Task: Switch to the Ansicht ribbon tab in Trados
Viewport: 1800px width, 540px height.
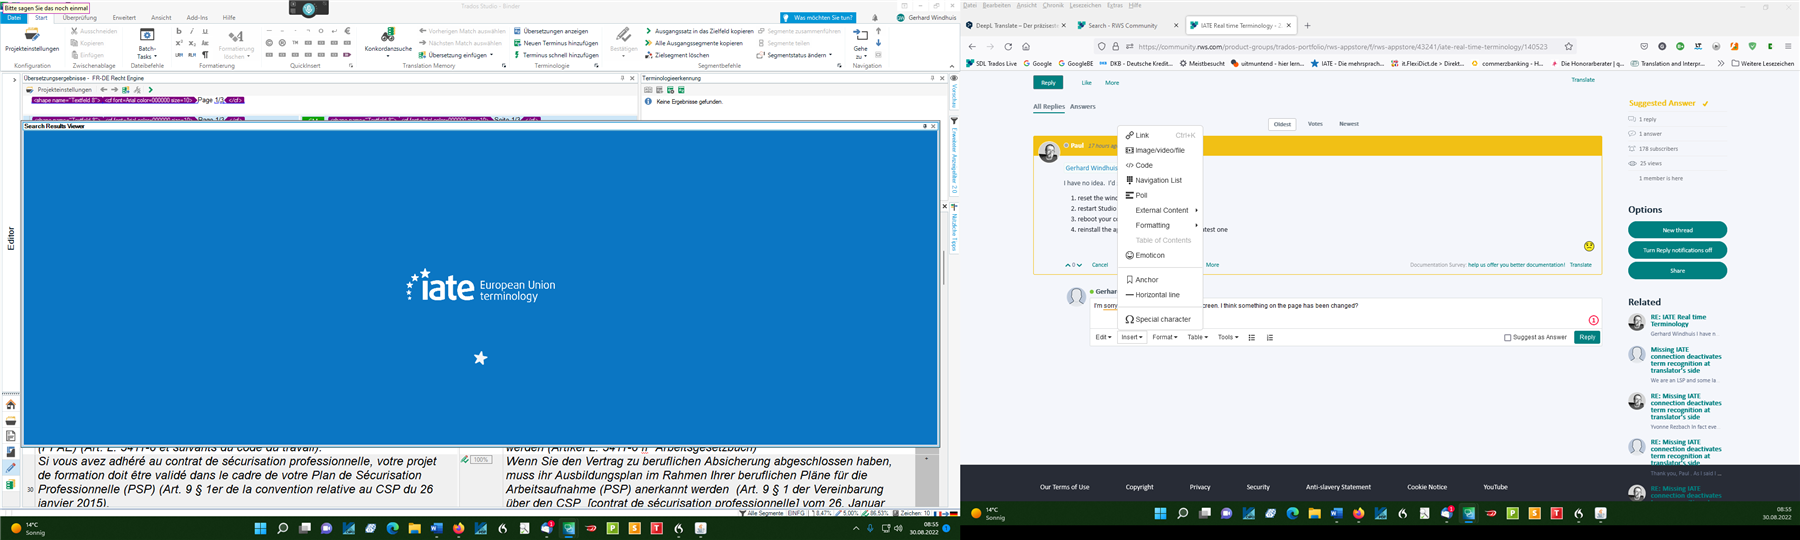Action: coord(161,18)
